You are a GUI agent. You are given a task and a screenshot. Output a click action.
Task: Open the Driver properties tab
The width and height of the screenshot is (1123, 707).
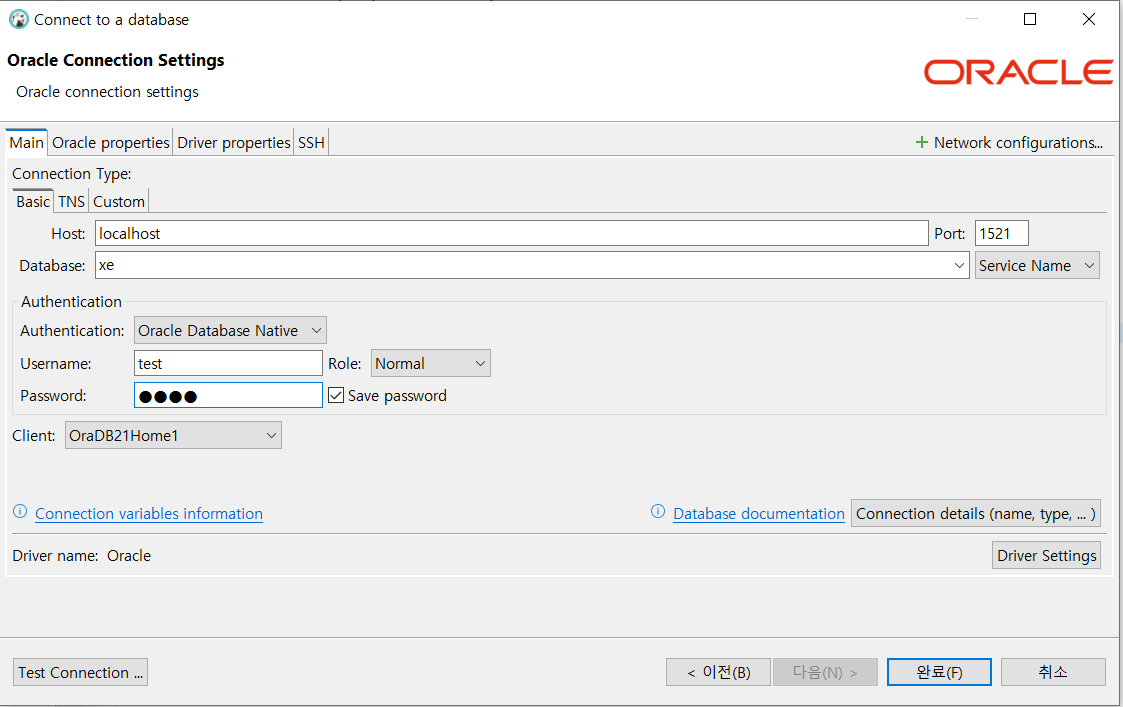click(233, 143)
